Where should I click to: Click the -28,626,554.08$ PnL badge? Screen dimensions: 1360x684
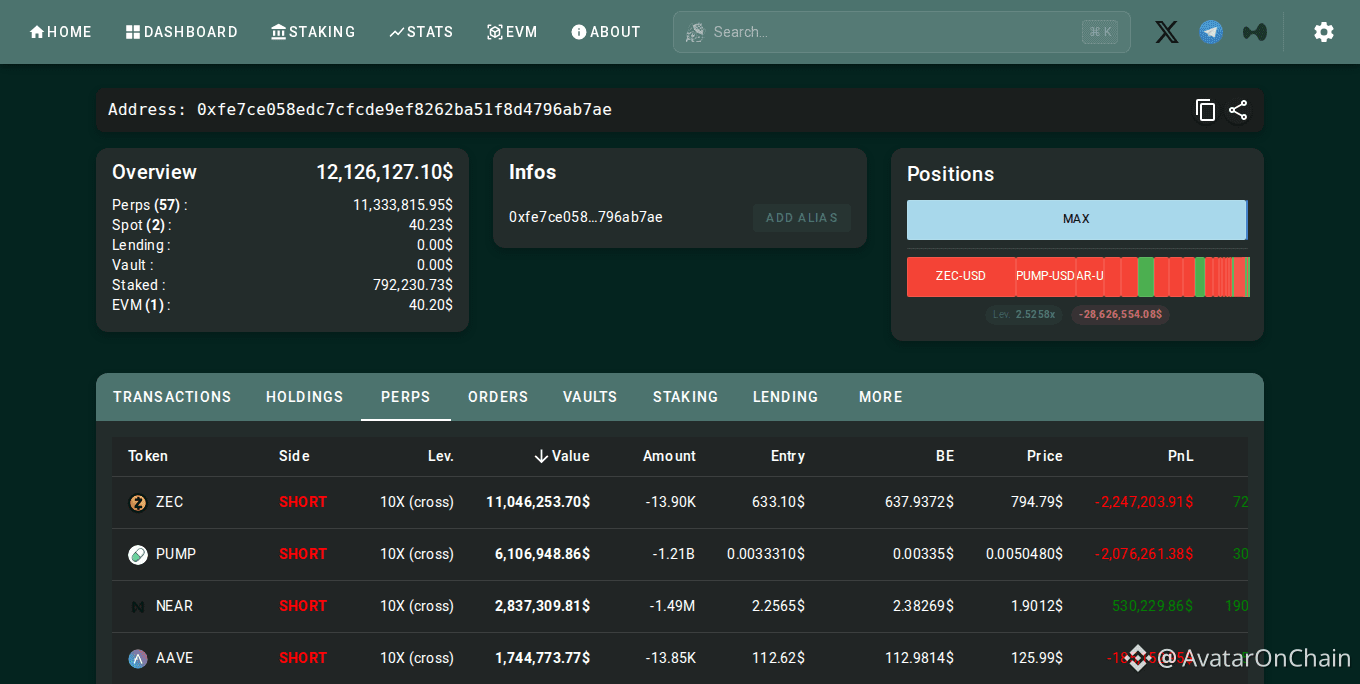tap(1120, 314)
